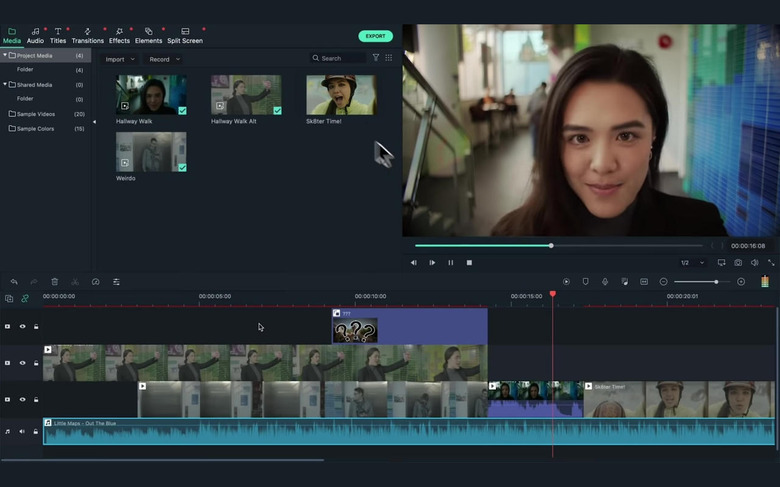Select the Weirdo media thumbnail
Screen dimensions: 780x487
coord(151,152)
